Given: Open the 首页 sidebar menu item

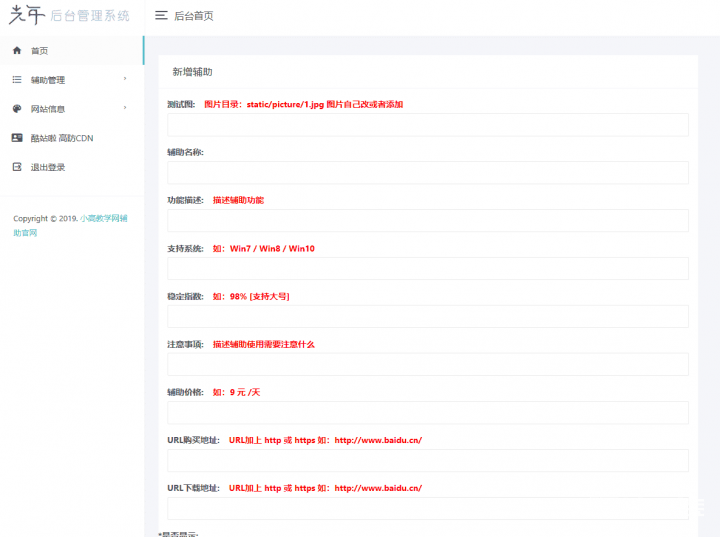Looking at the screenshot, I should (72, 51).
